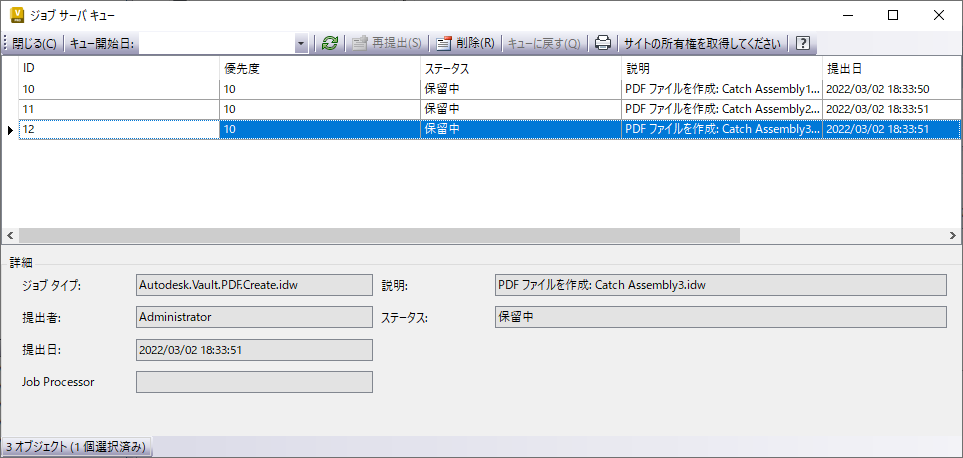Image resolution: width=963 pixels, height=458 pixels.
Task: Click the Vault app icon in title bar
Action: click(x=17, y=15)
